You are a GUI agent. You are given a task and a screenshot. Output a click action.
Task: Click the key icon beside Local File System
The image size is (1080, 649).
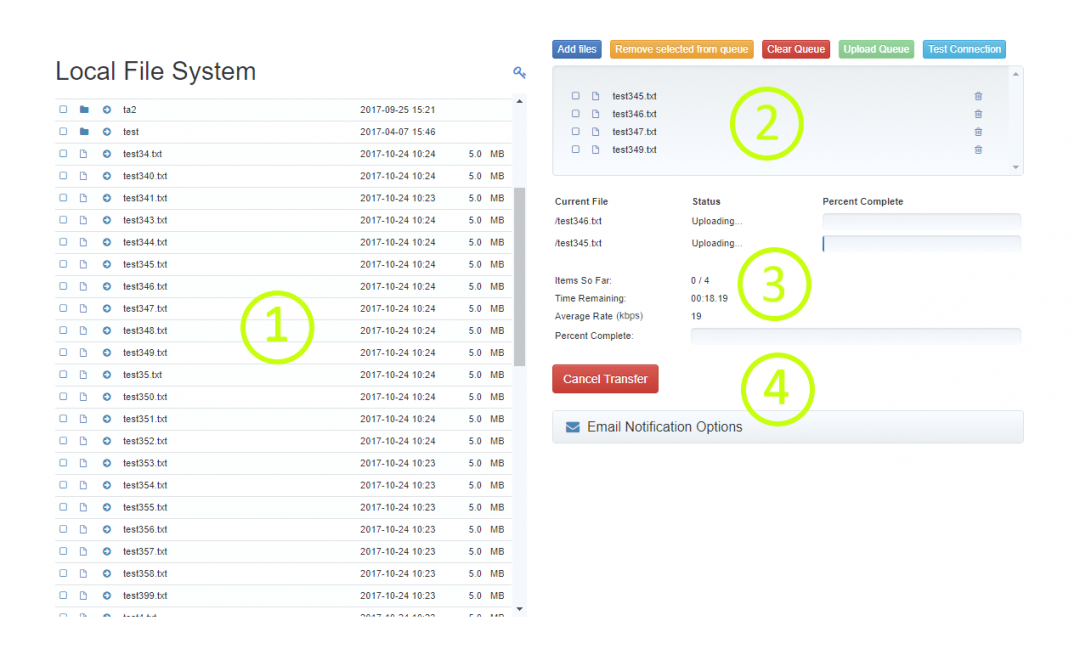pos(519,72)
